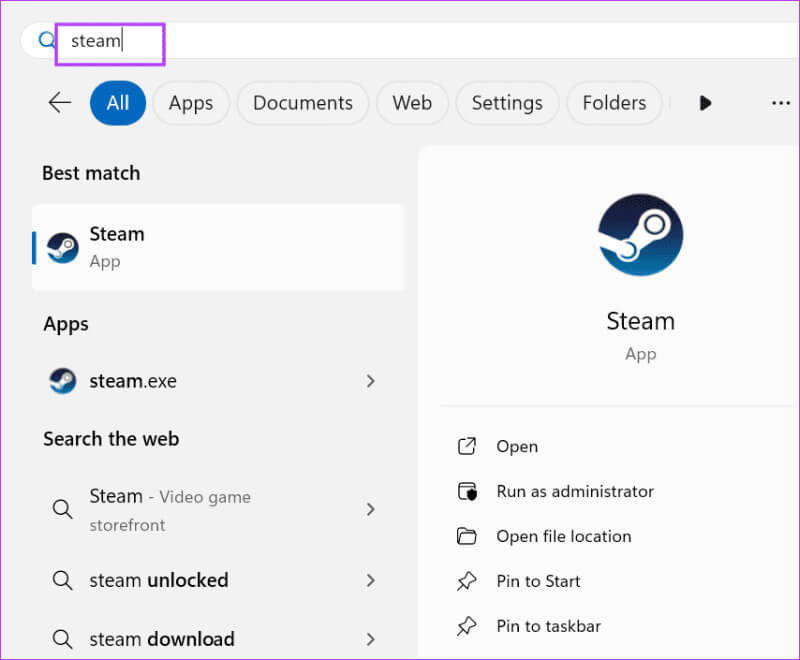Show more filters with play arrow
Viewport: 800px width, 660px height.
tap(706, 103)
